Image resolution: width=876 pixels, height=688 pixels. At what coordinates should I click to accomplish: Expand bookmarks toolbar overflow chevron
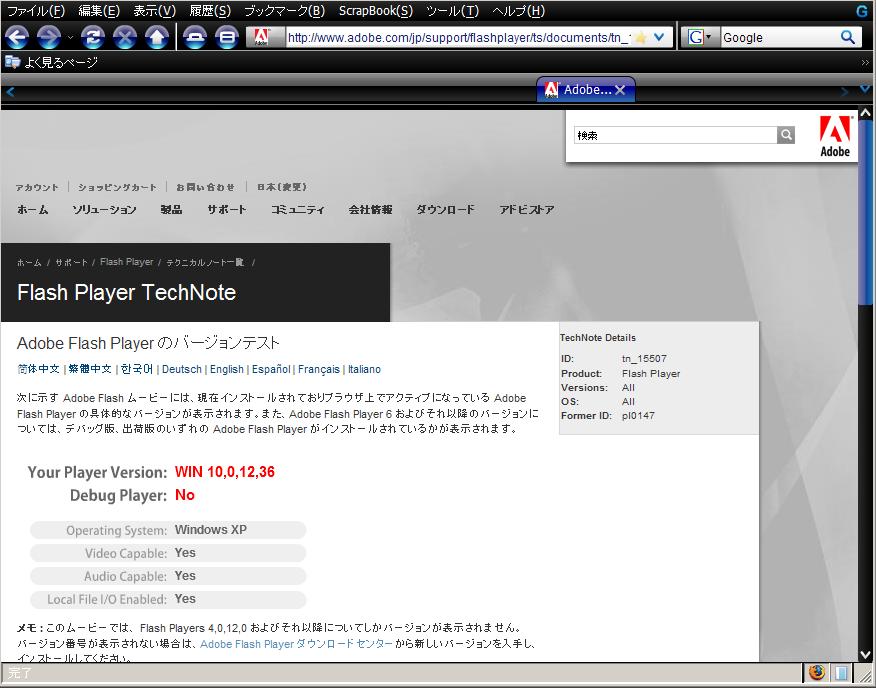coord(865,63)
